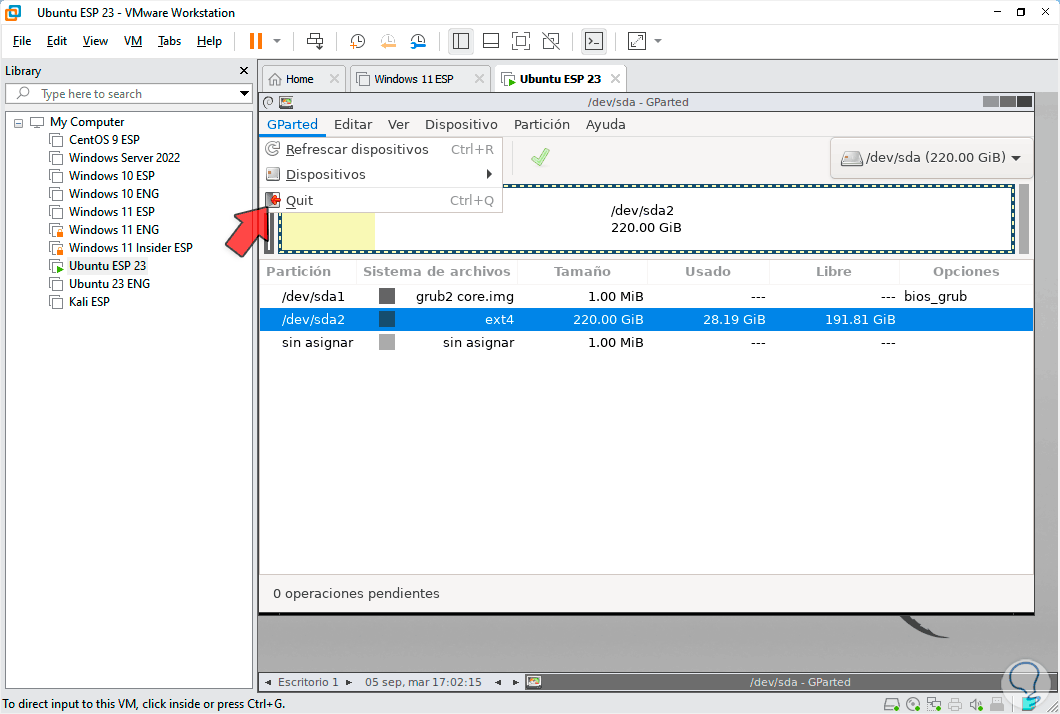Open the GParted Editar menu
The height and width of the screenshot is (714, 1060).
pos(353,124)
